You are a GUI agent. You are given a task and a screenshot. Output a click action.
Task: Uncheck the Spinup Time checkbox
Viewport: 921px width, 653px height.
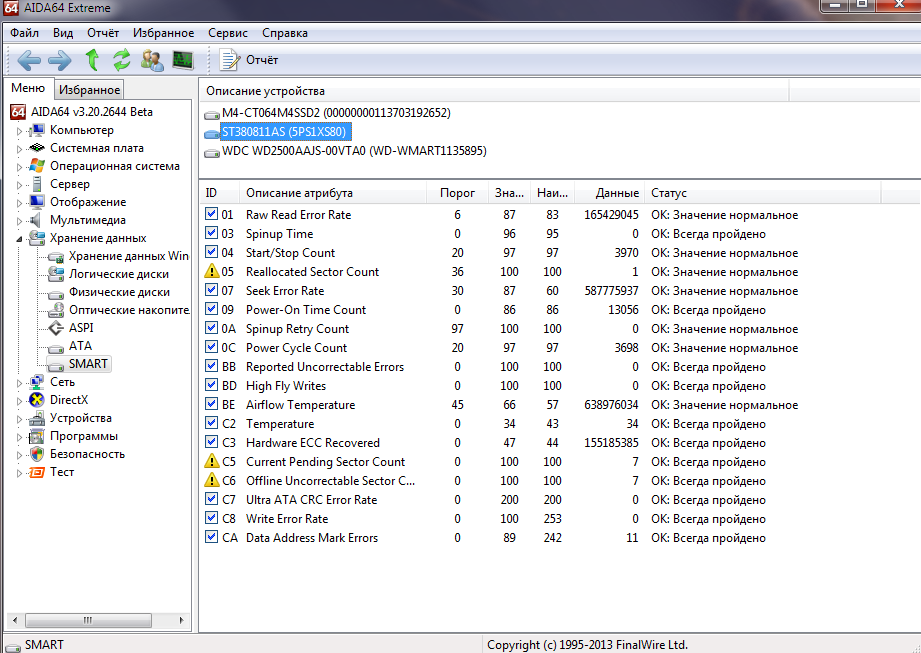click(211, 233)
